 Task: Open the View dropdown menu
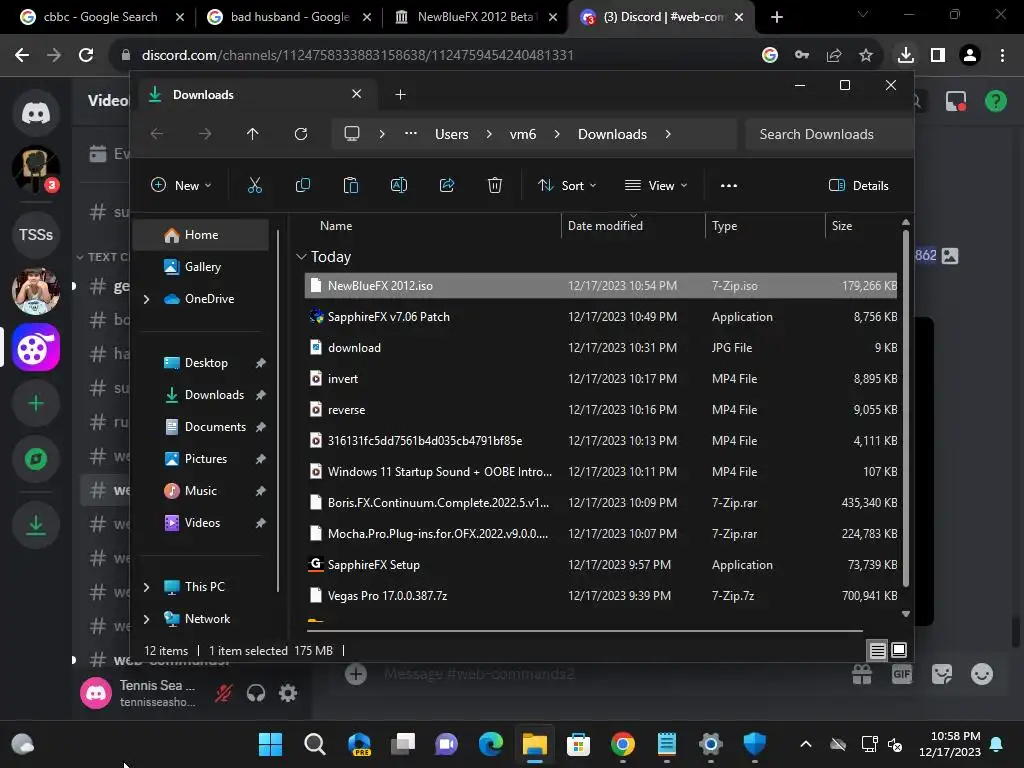(656, 185)
